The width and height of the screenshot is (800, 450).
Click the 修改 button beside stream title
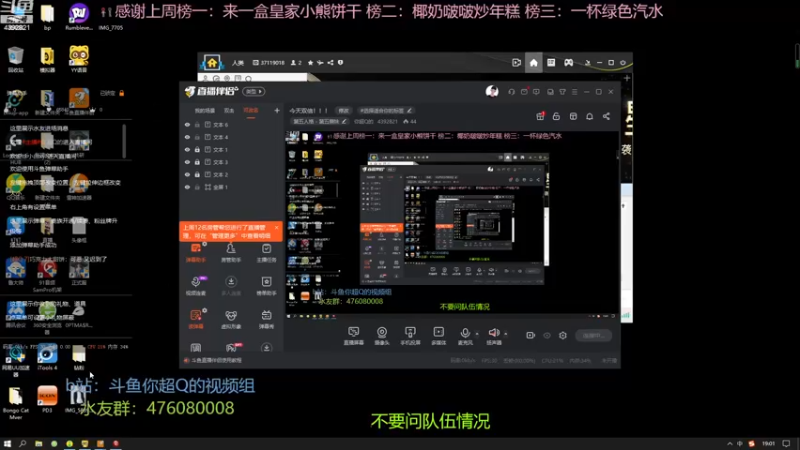click(343, 110)
